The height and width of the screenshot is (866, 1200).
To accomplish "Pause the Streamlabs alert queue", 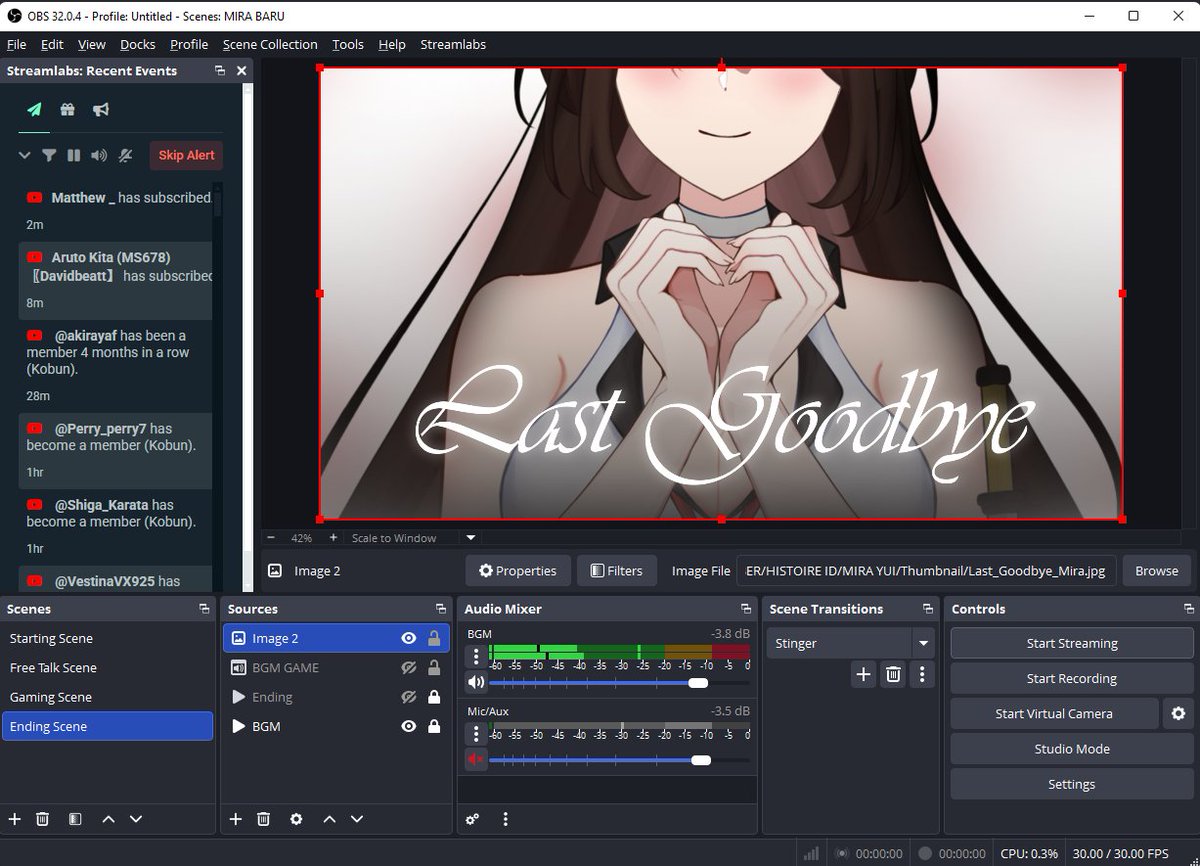I will click(73, 155).
